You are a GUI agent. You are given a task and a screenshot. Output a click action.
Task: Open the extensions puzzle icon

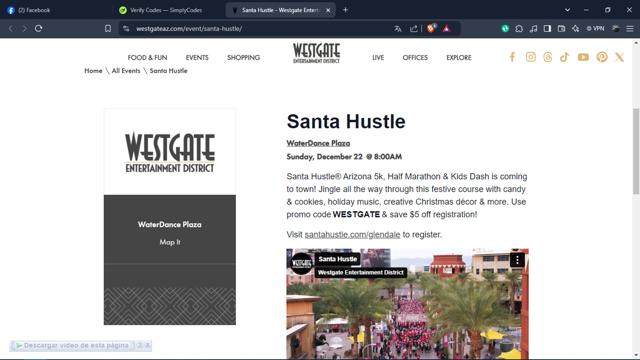tap(519, 29)
